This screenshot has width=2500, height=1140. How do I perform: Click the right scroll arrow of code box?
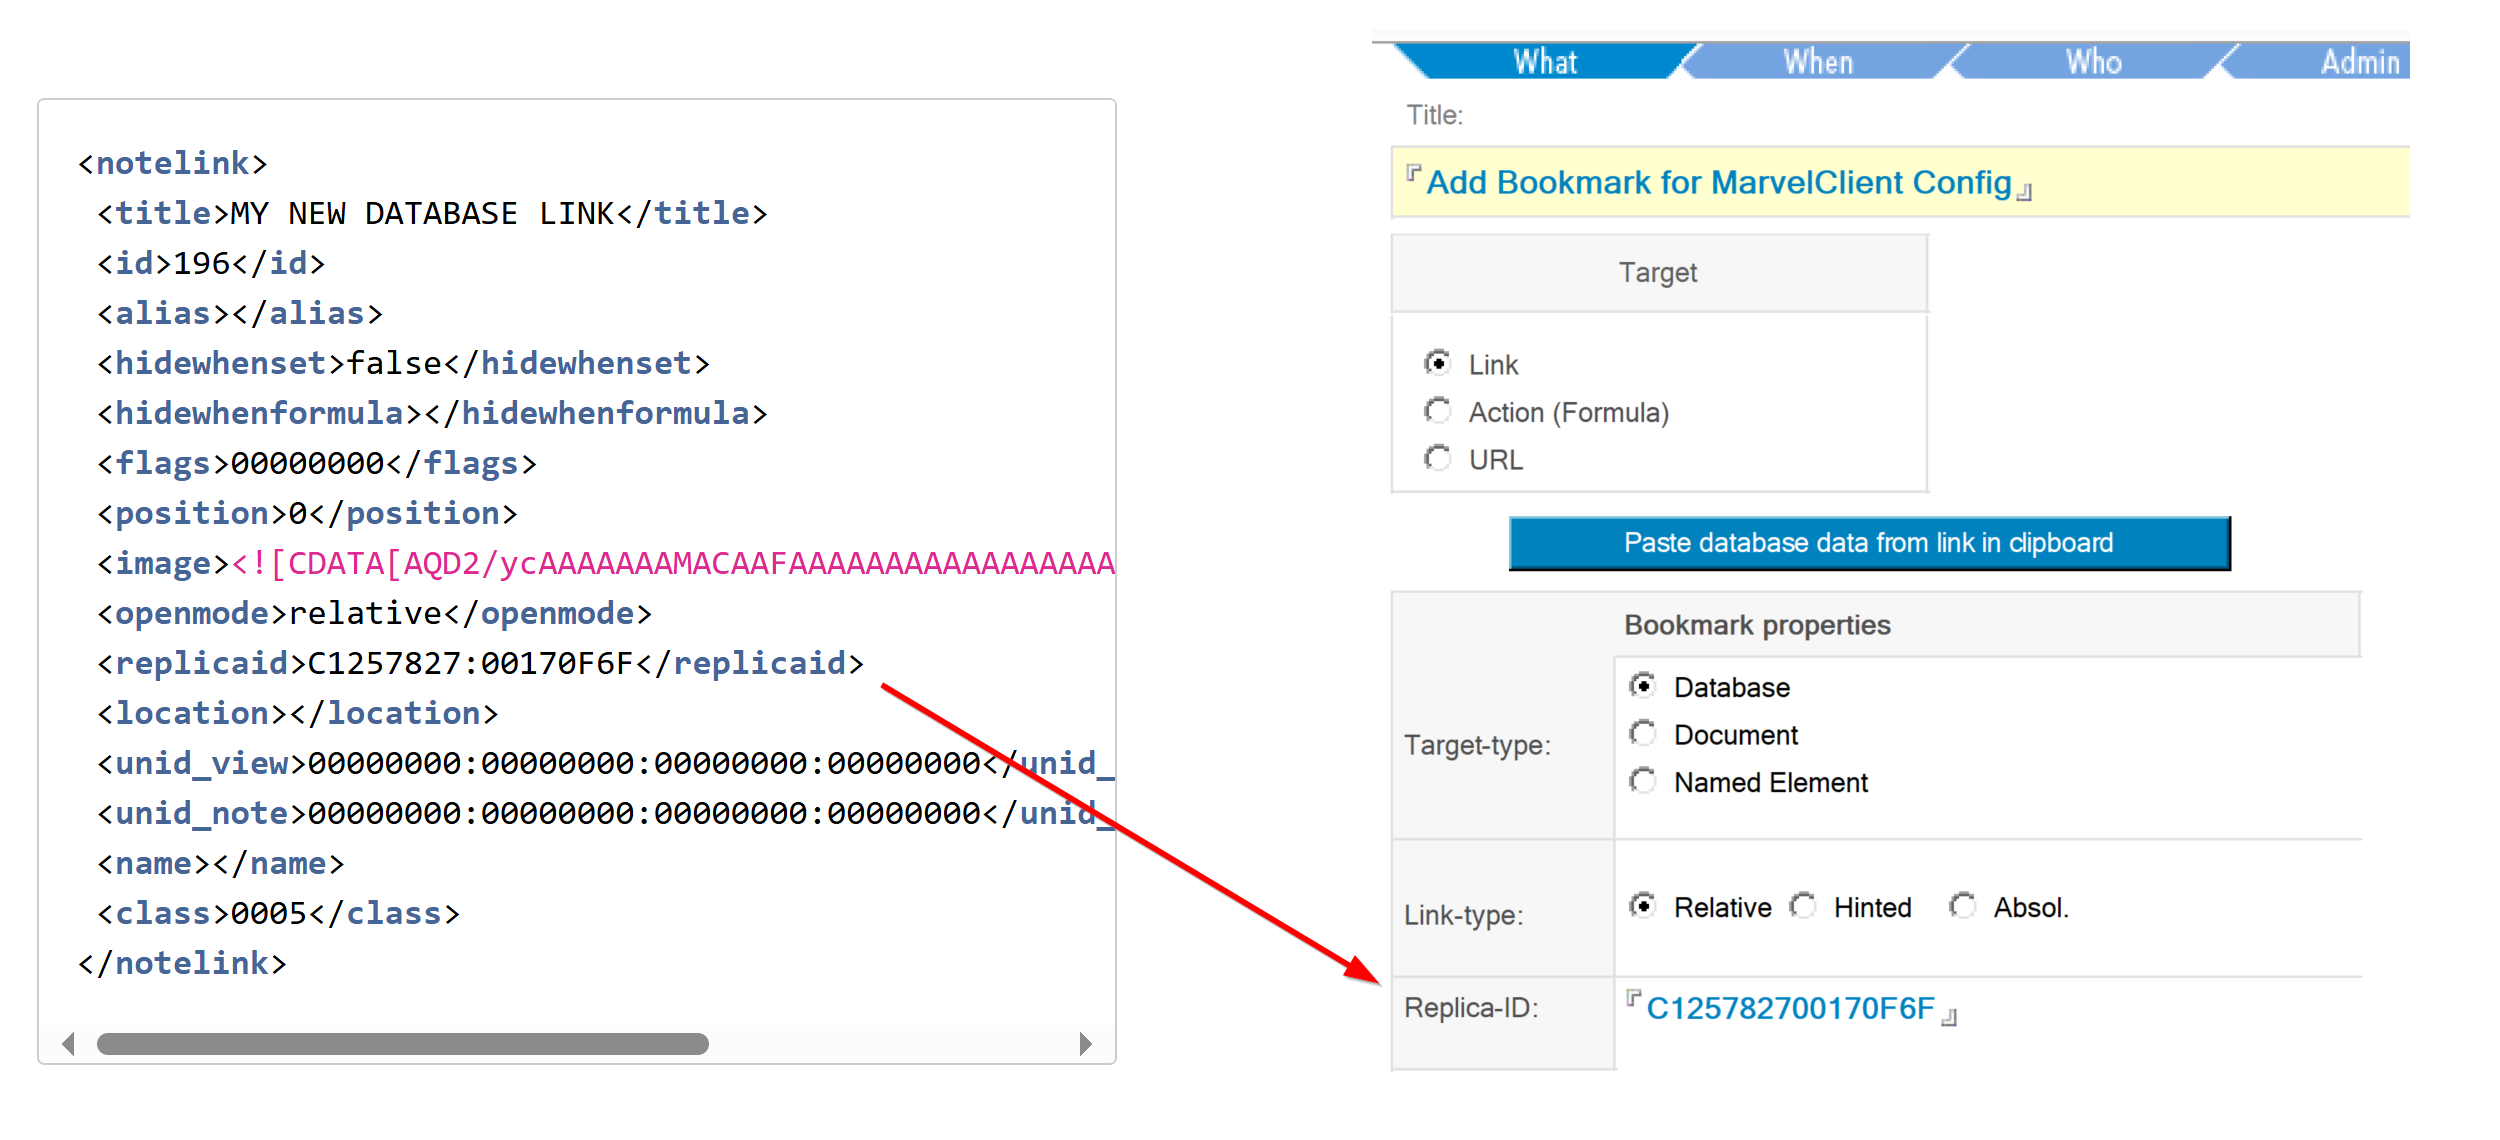[1085, 1044]
